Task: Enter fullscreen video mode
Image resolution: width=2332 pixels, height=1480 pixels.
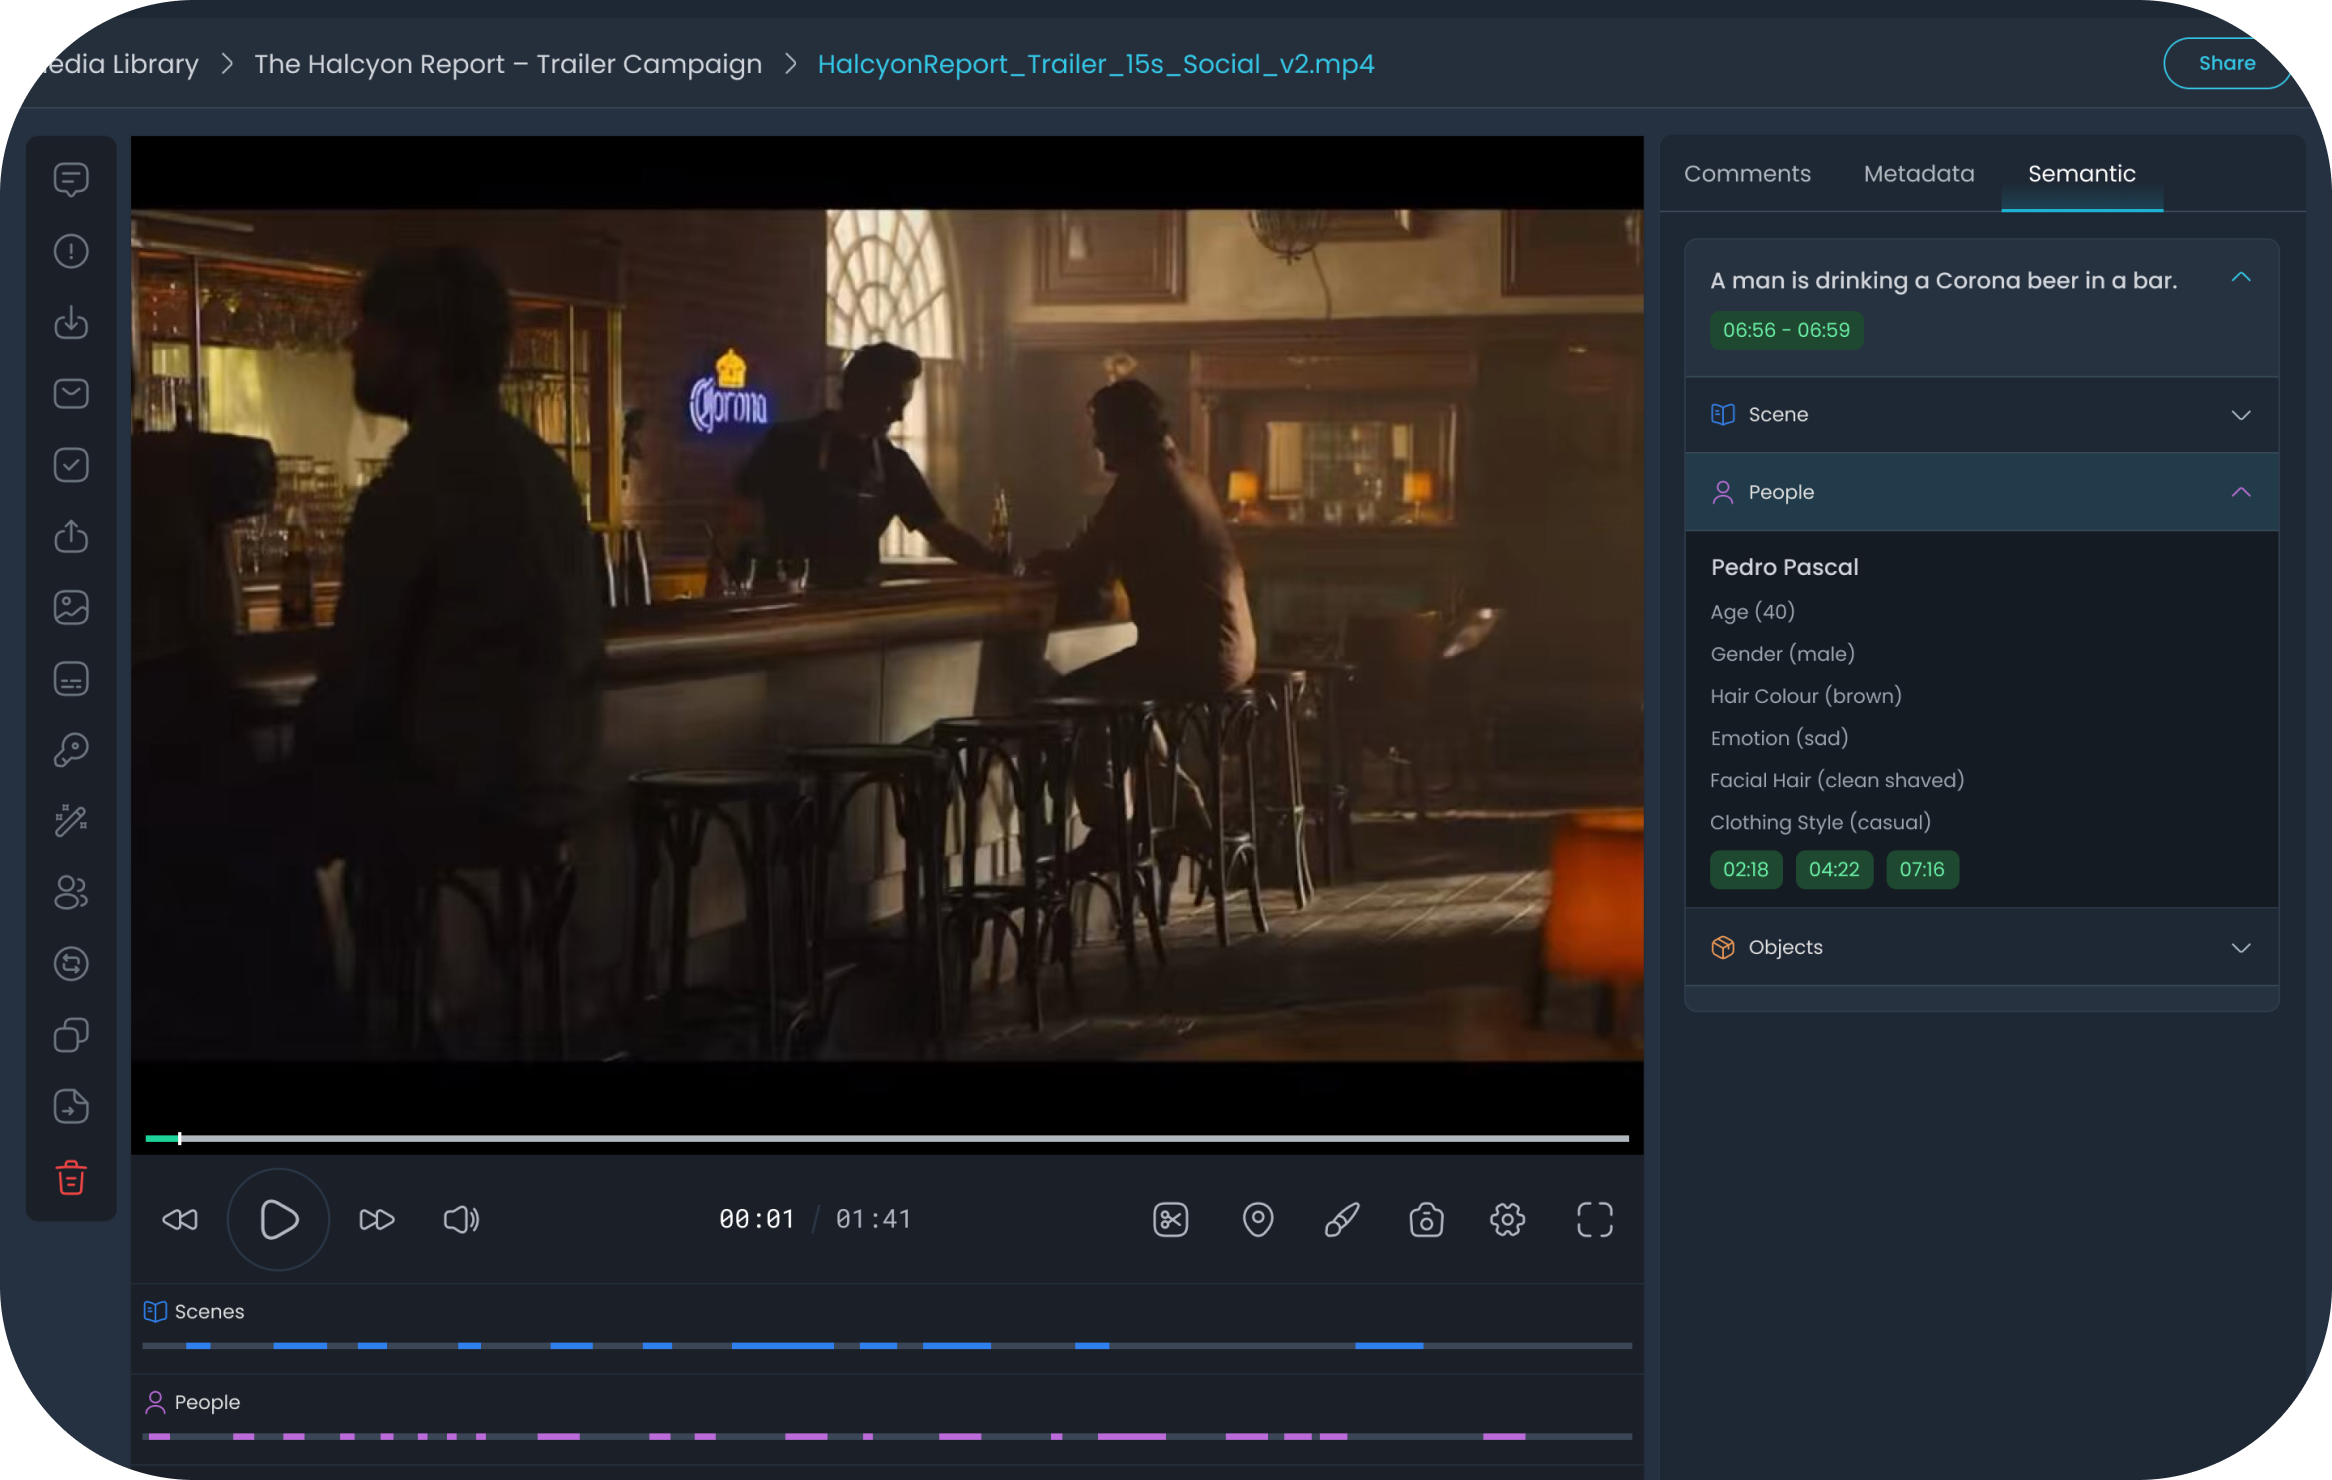Action: [1594, 1219]
